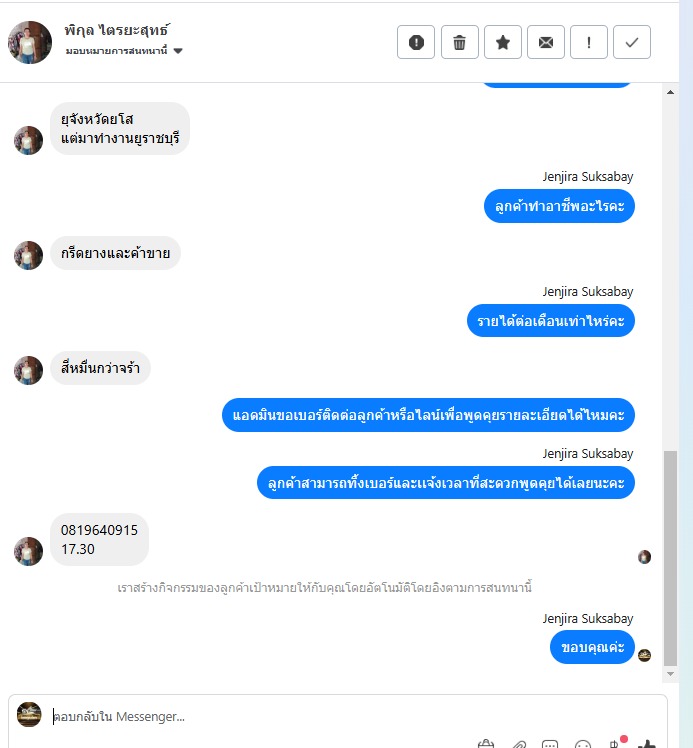This screenshot has height=748, width=693.
Task: Expand the assign conversation dropdown arrow
Action: 178,51
